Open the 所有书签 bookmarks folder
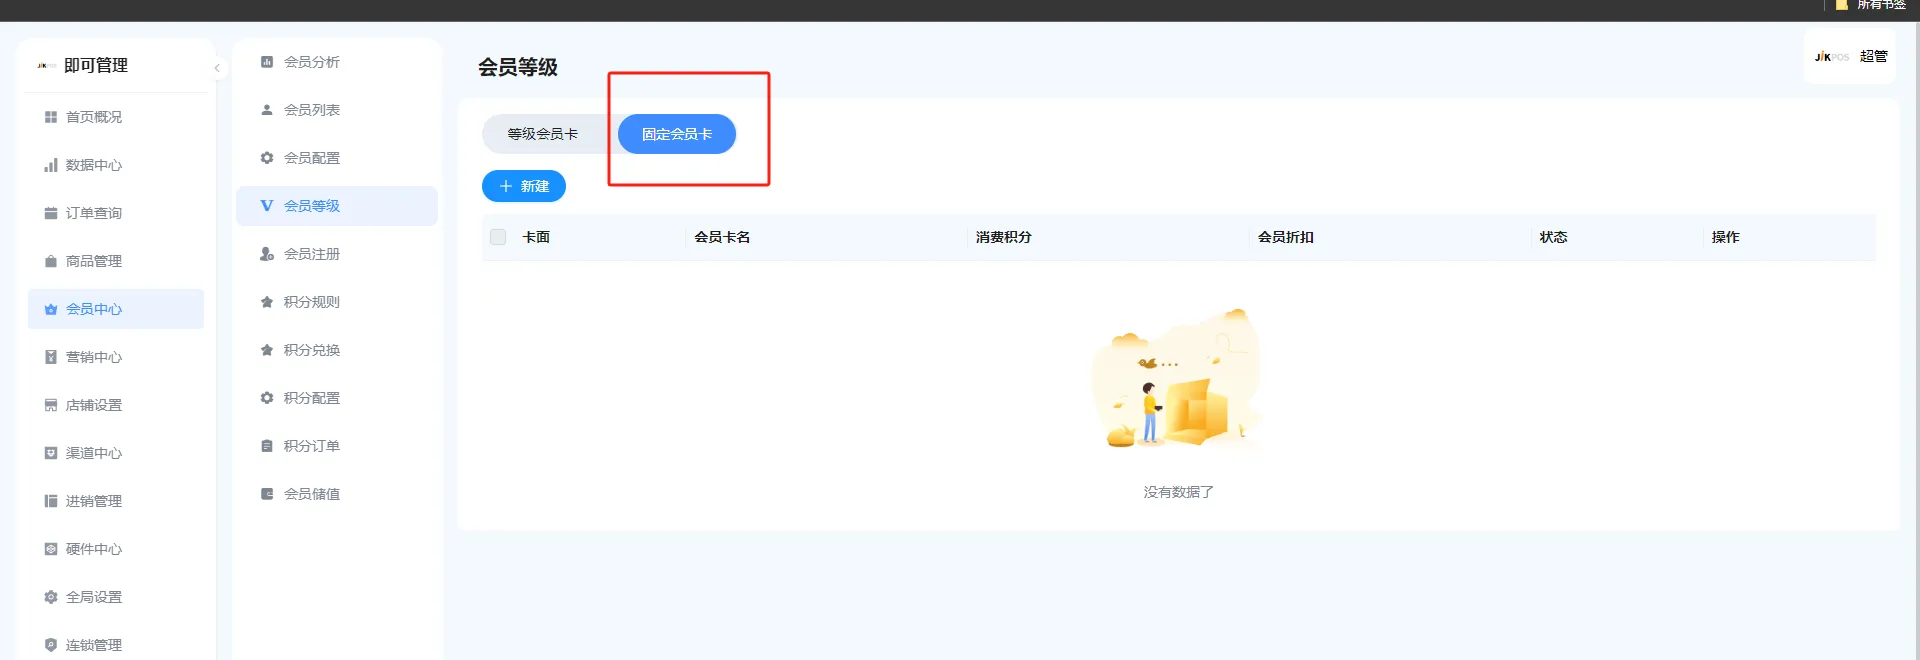Screen dimensions: 1920x660 pyautogui.click(x=1871, y=6)
